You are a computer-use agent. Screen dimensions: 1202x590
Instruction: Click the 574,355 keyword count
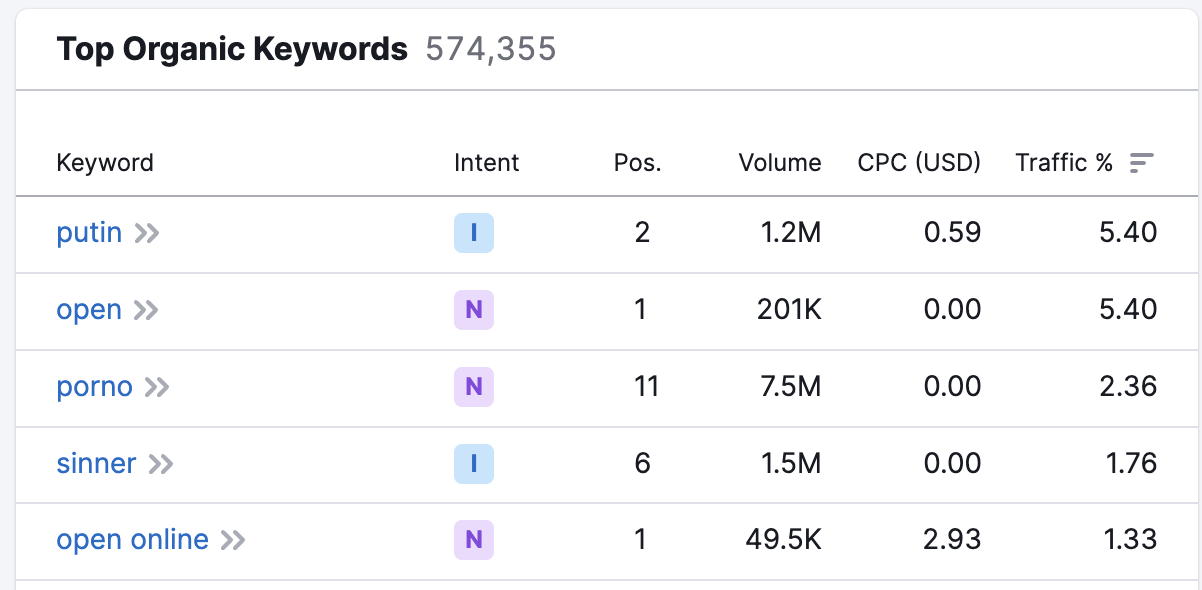click(491, 49)
